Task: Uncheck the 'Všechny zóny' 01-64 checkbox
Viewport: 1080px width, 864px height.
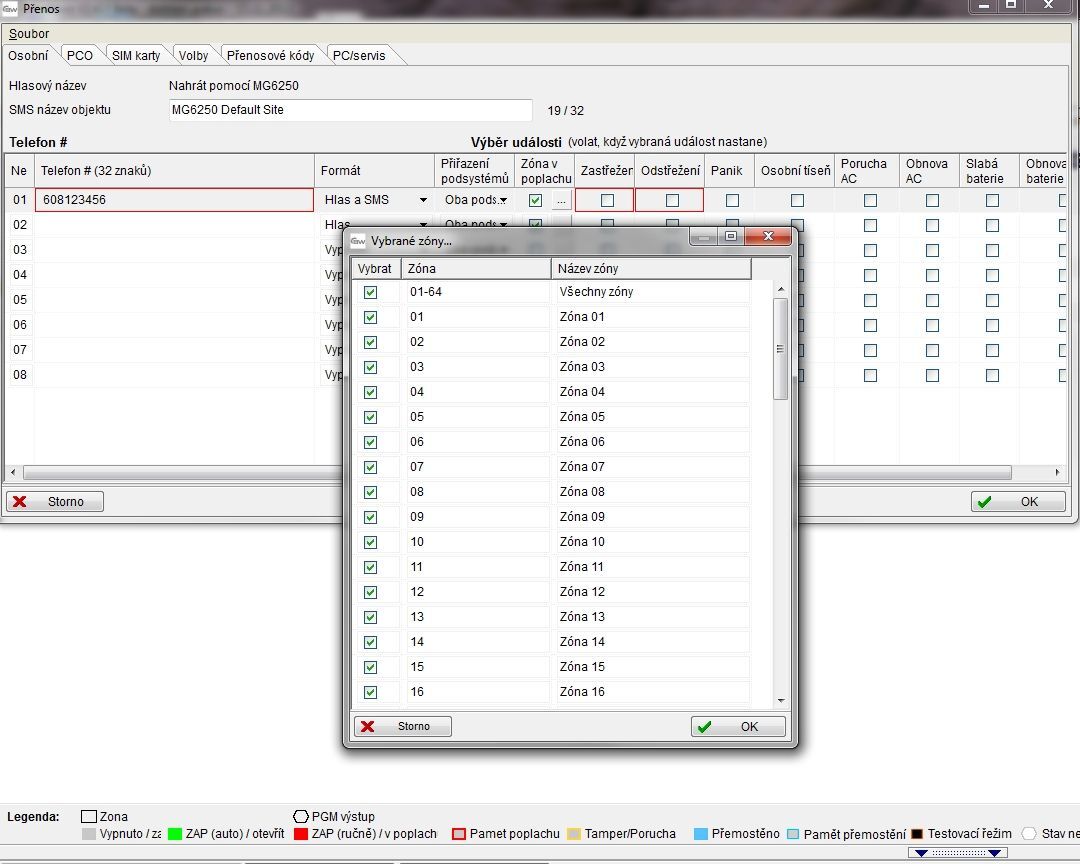Action: pos(370,292)
